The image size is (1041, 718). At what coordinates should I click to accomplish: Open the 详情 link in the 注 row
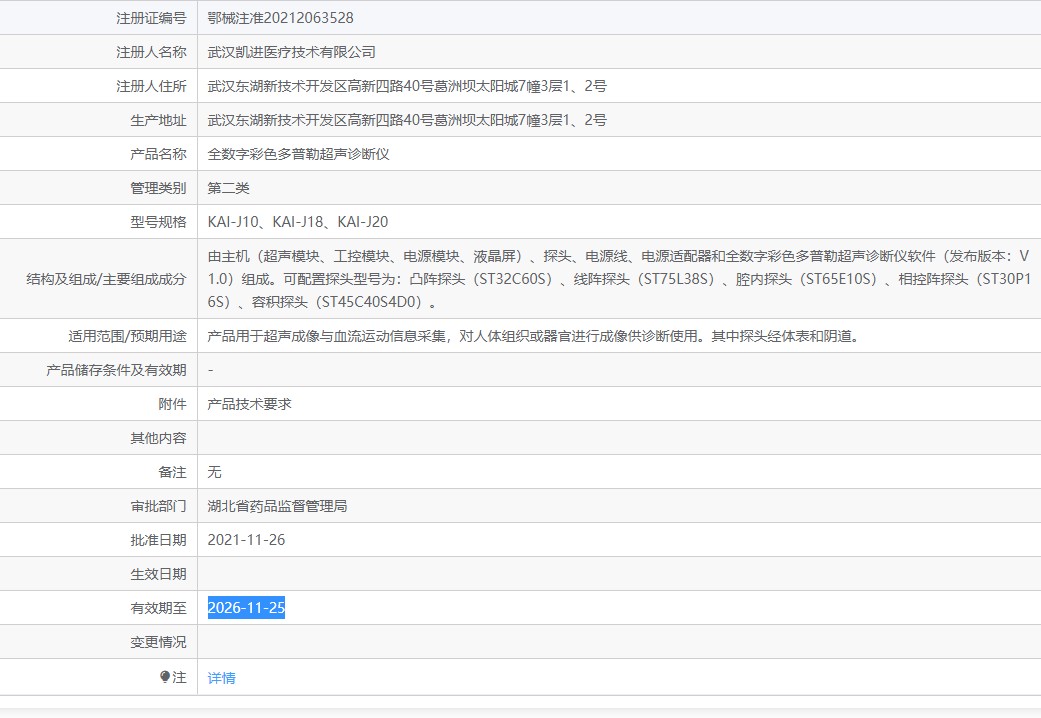(x=221, y=677)
